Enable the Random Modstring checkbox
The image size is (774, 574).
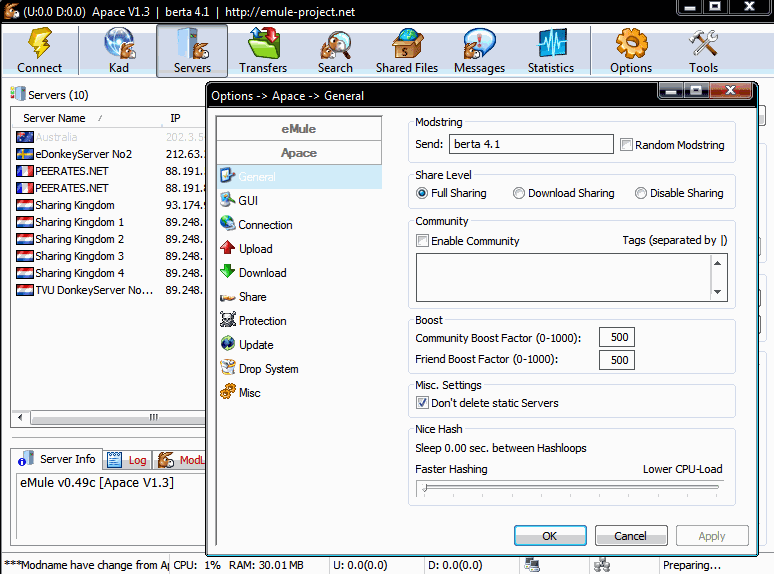626,145
